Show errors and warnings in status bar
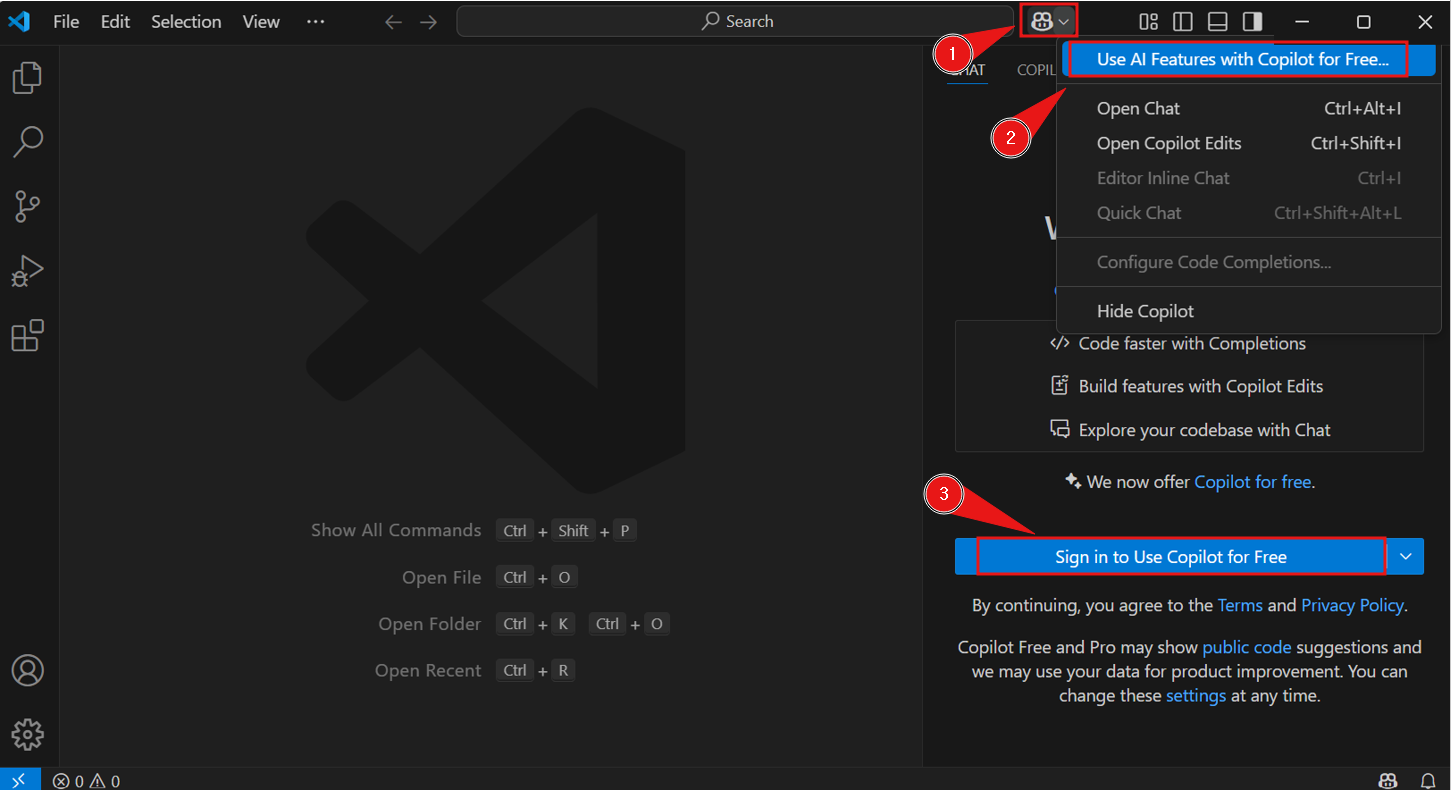The width and height of the screenshot is (1451, 790). click(x=86, y=781)
